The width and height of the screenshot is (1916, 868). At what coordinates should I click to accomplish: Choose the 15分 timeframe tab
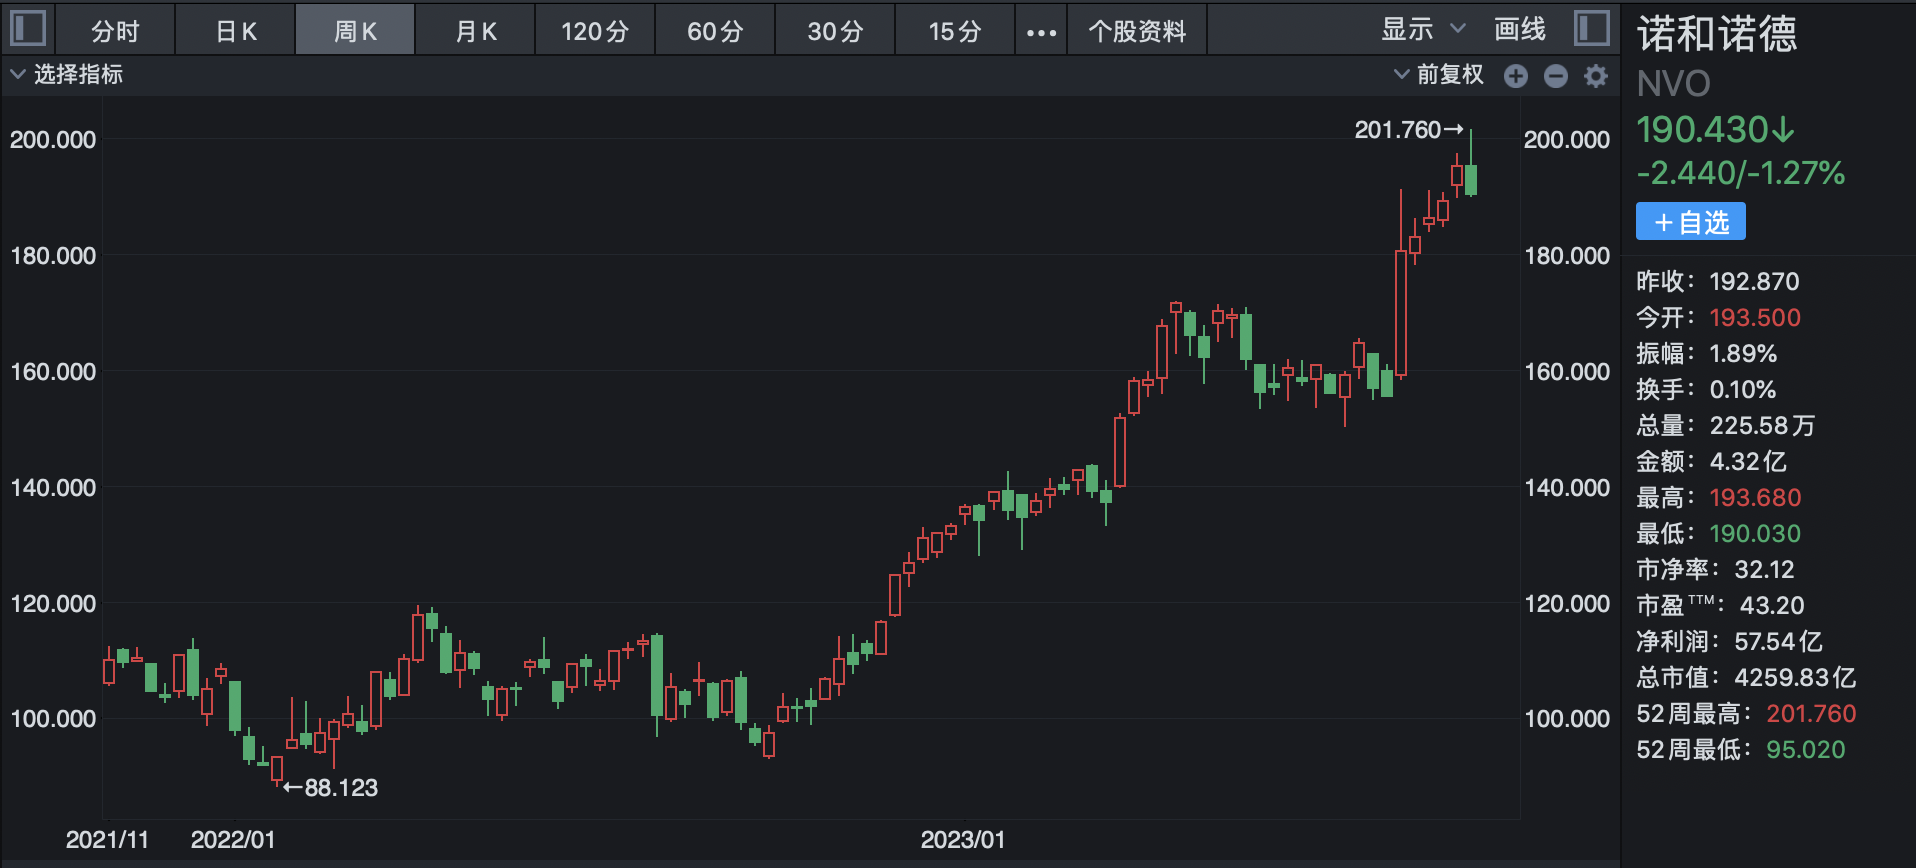pos(955,31)
